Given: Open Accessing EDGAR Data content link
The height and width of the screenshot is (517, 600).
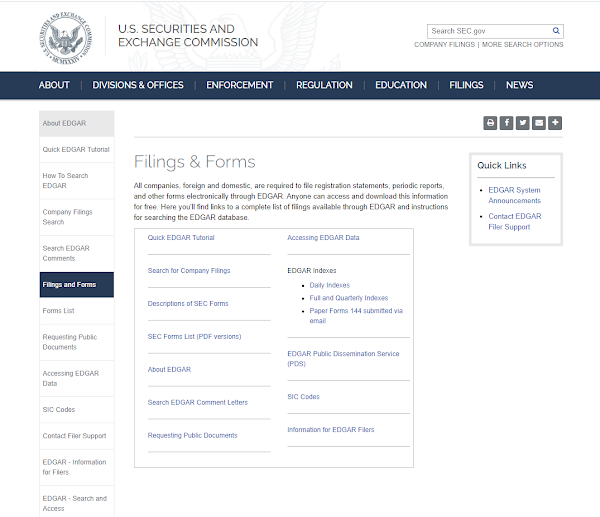Looking at the screenshot, I should [x=323, y=238].
